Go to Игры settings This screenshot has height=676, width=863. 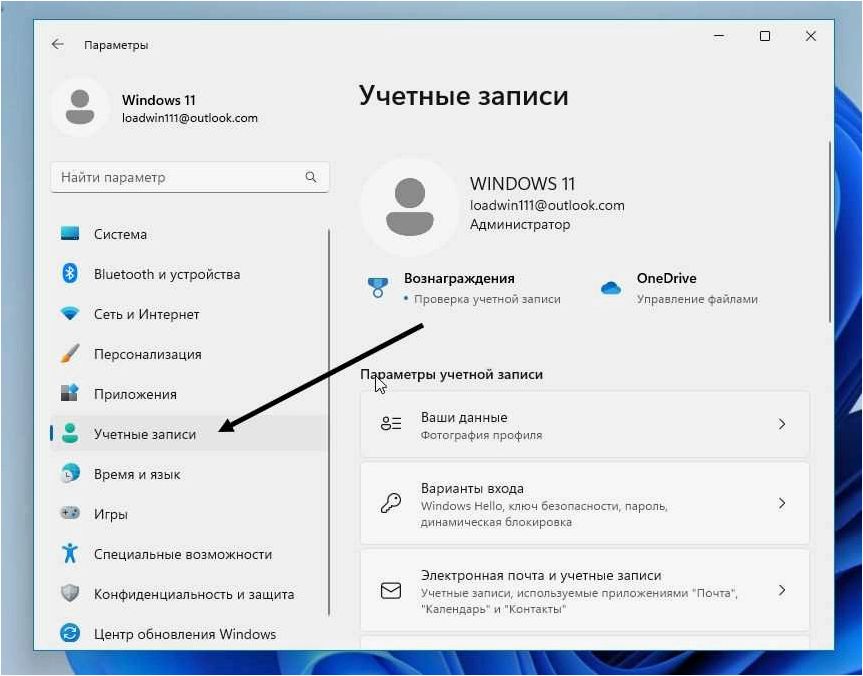click(x=188, y=514)
